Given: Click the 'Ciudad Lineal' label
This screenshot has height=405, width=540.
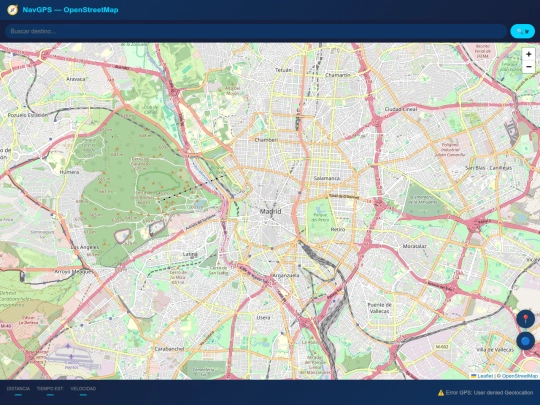Looking at the screenshot, I should (x=401, y=109).
